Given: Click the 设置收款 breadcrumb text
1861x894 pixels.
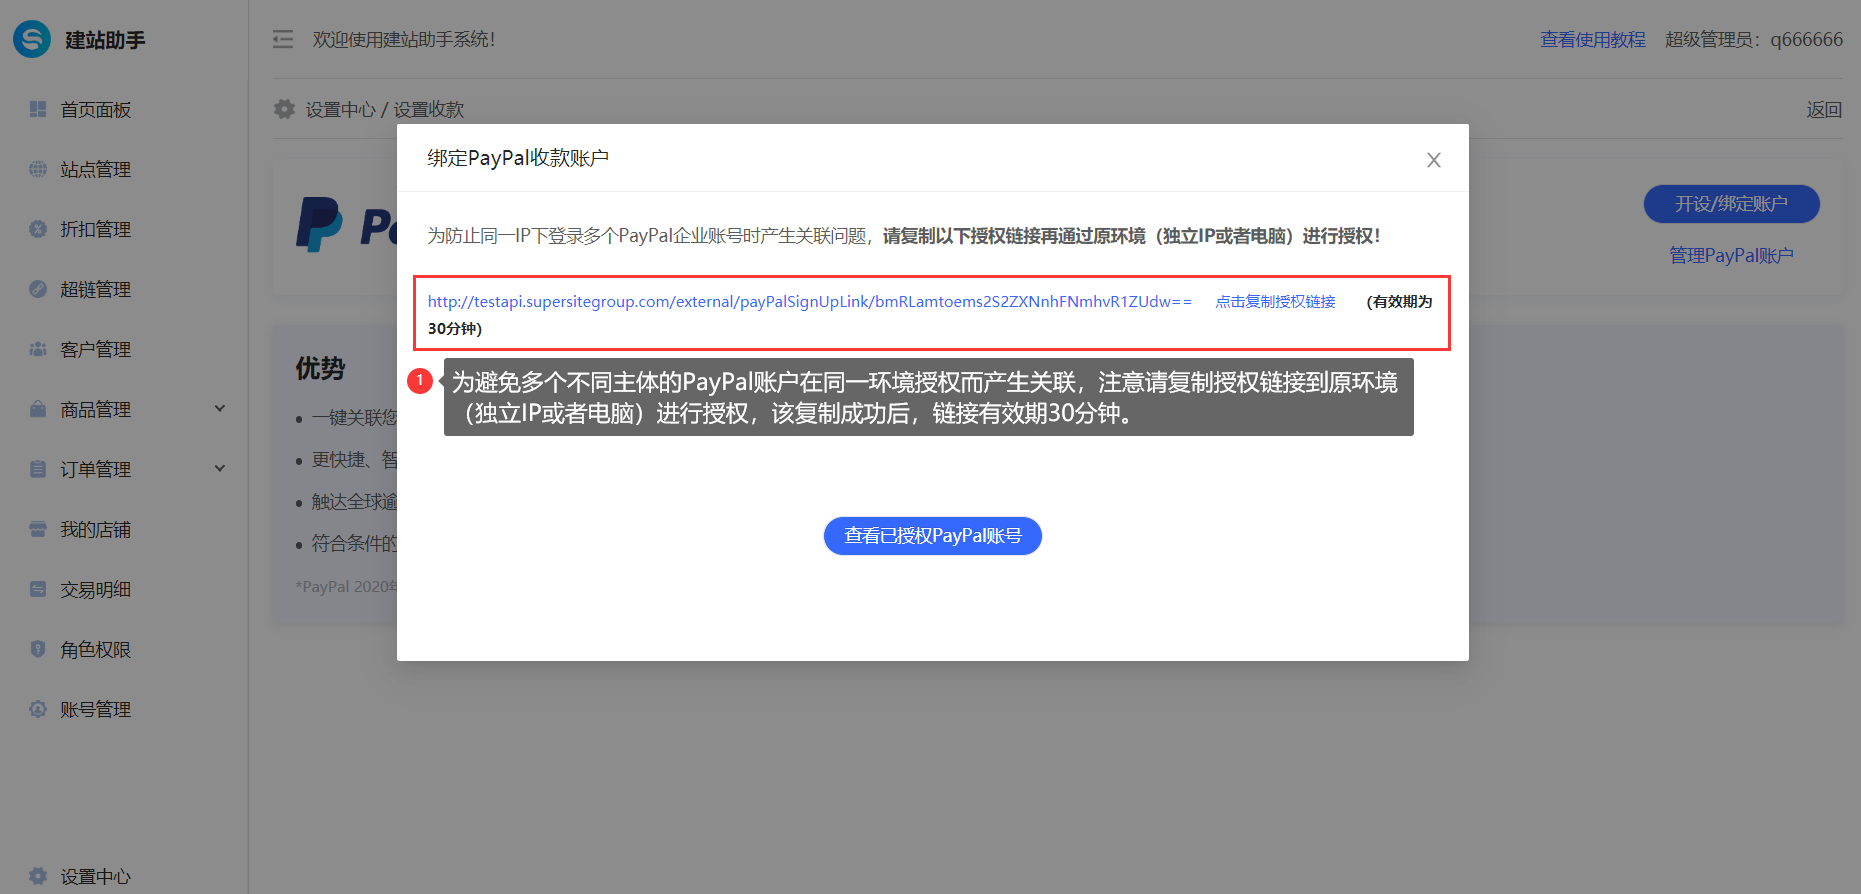Looking at the screenshot, I should (428, 109).
